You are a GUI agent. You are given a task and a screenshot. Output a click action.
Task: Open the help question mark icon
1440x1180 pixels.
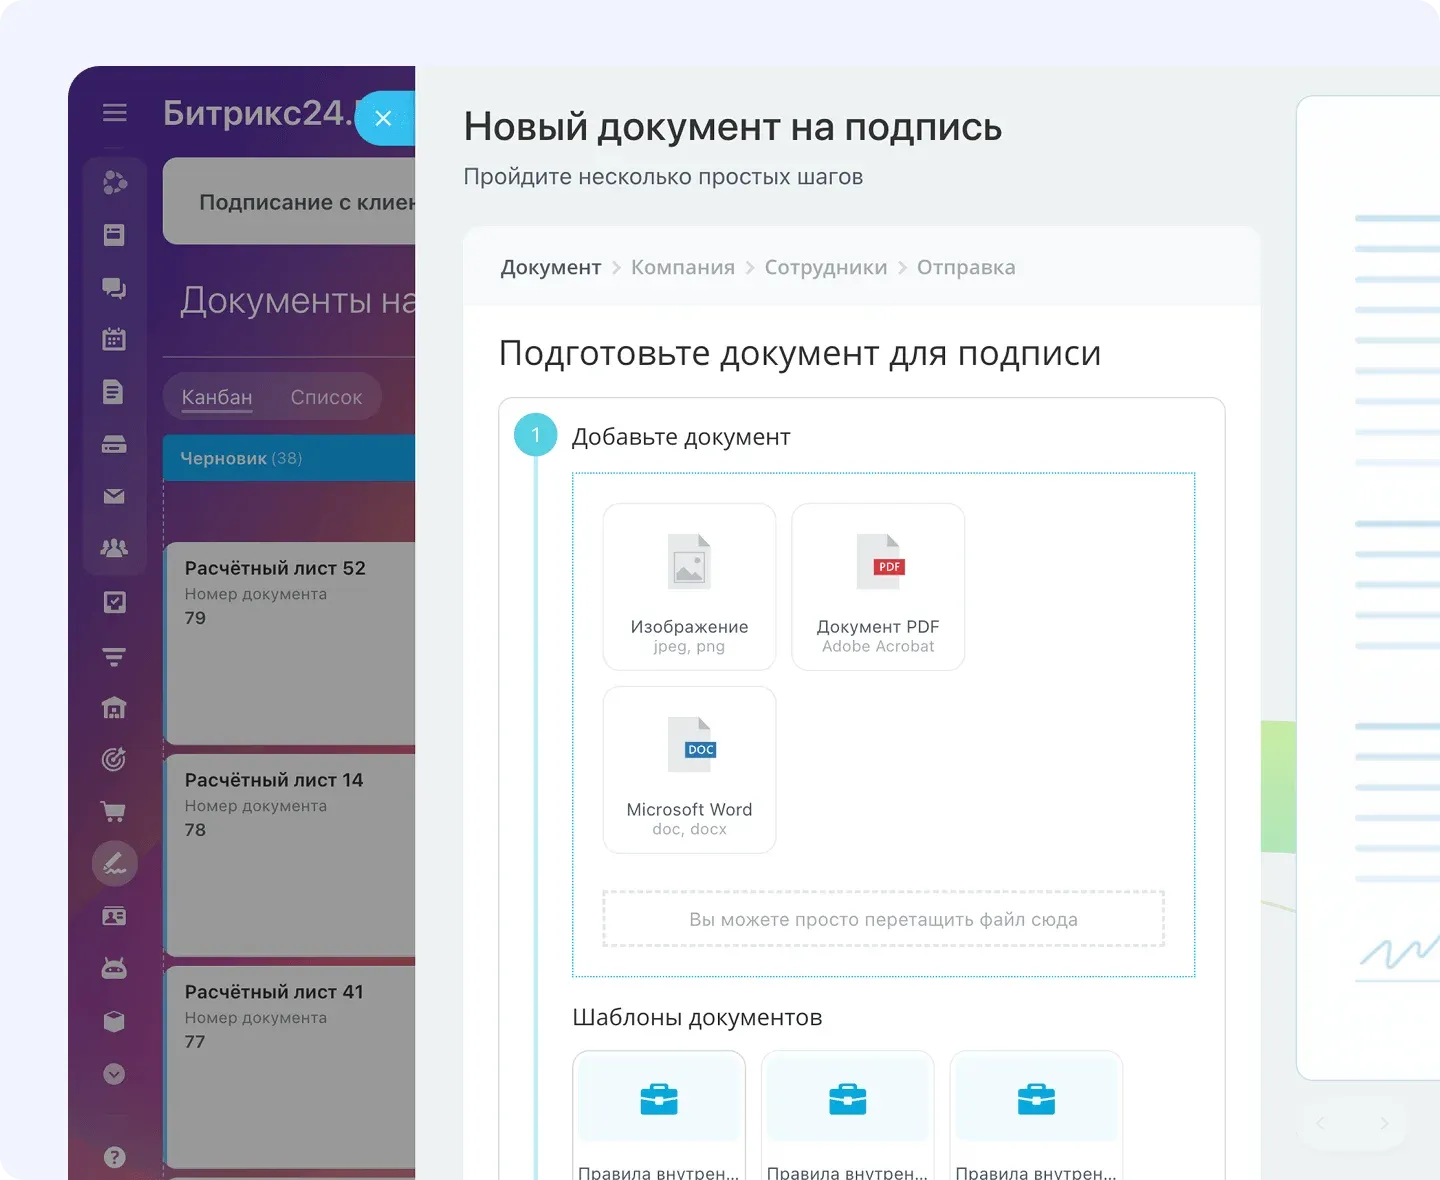114,1156
